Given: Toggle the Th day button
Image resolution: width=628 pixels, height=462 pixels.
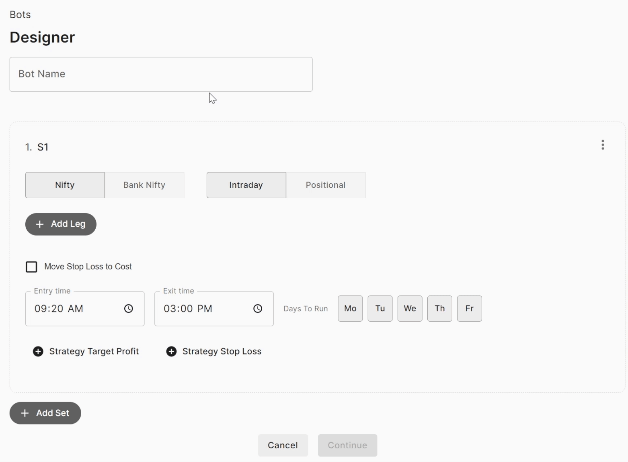Looking at the screenshot, I should click(x=440, y=308).
